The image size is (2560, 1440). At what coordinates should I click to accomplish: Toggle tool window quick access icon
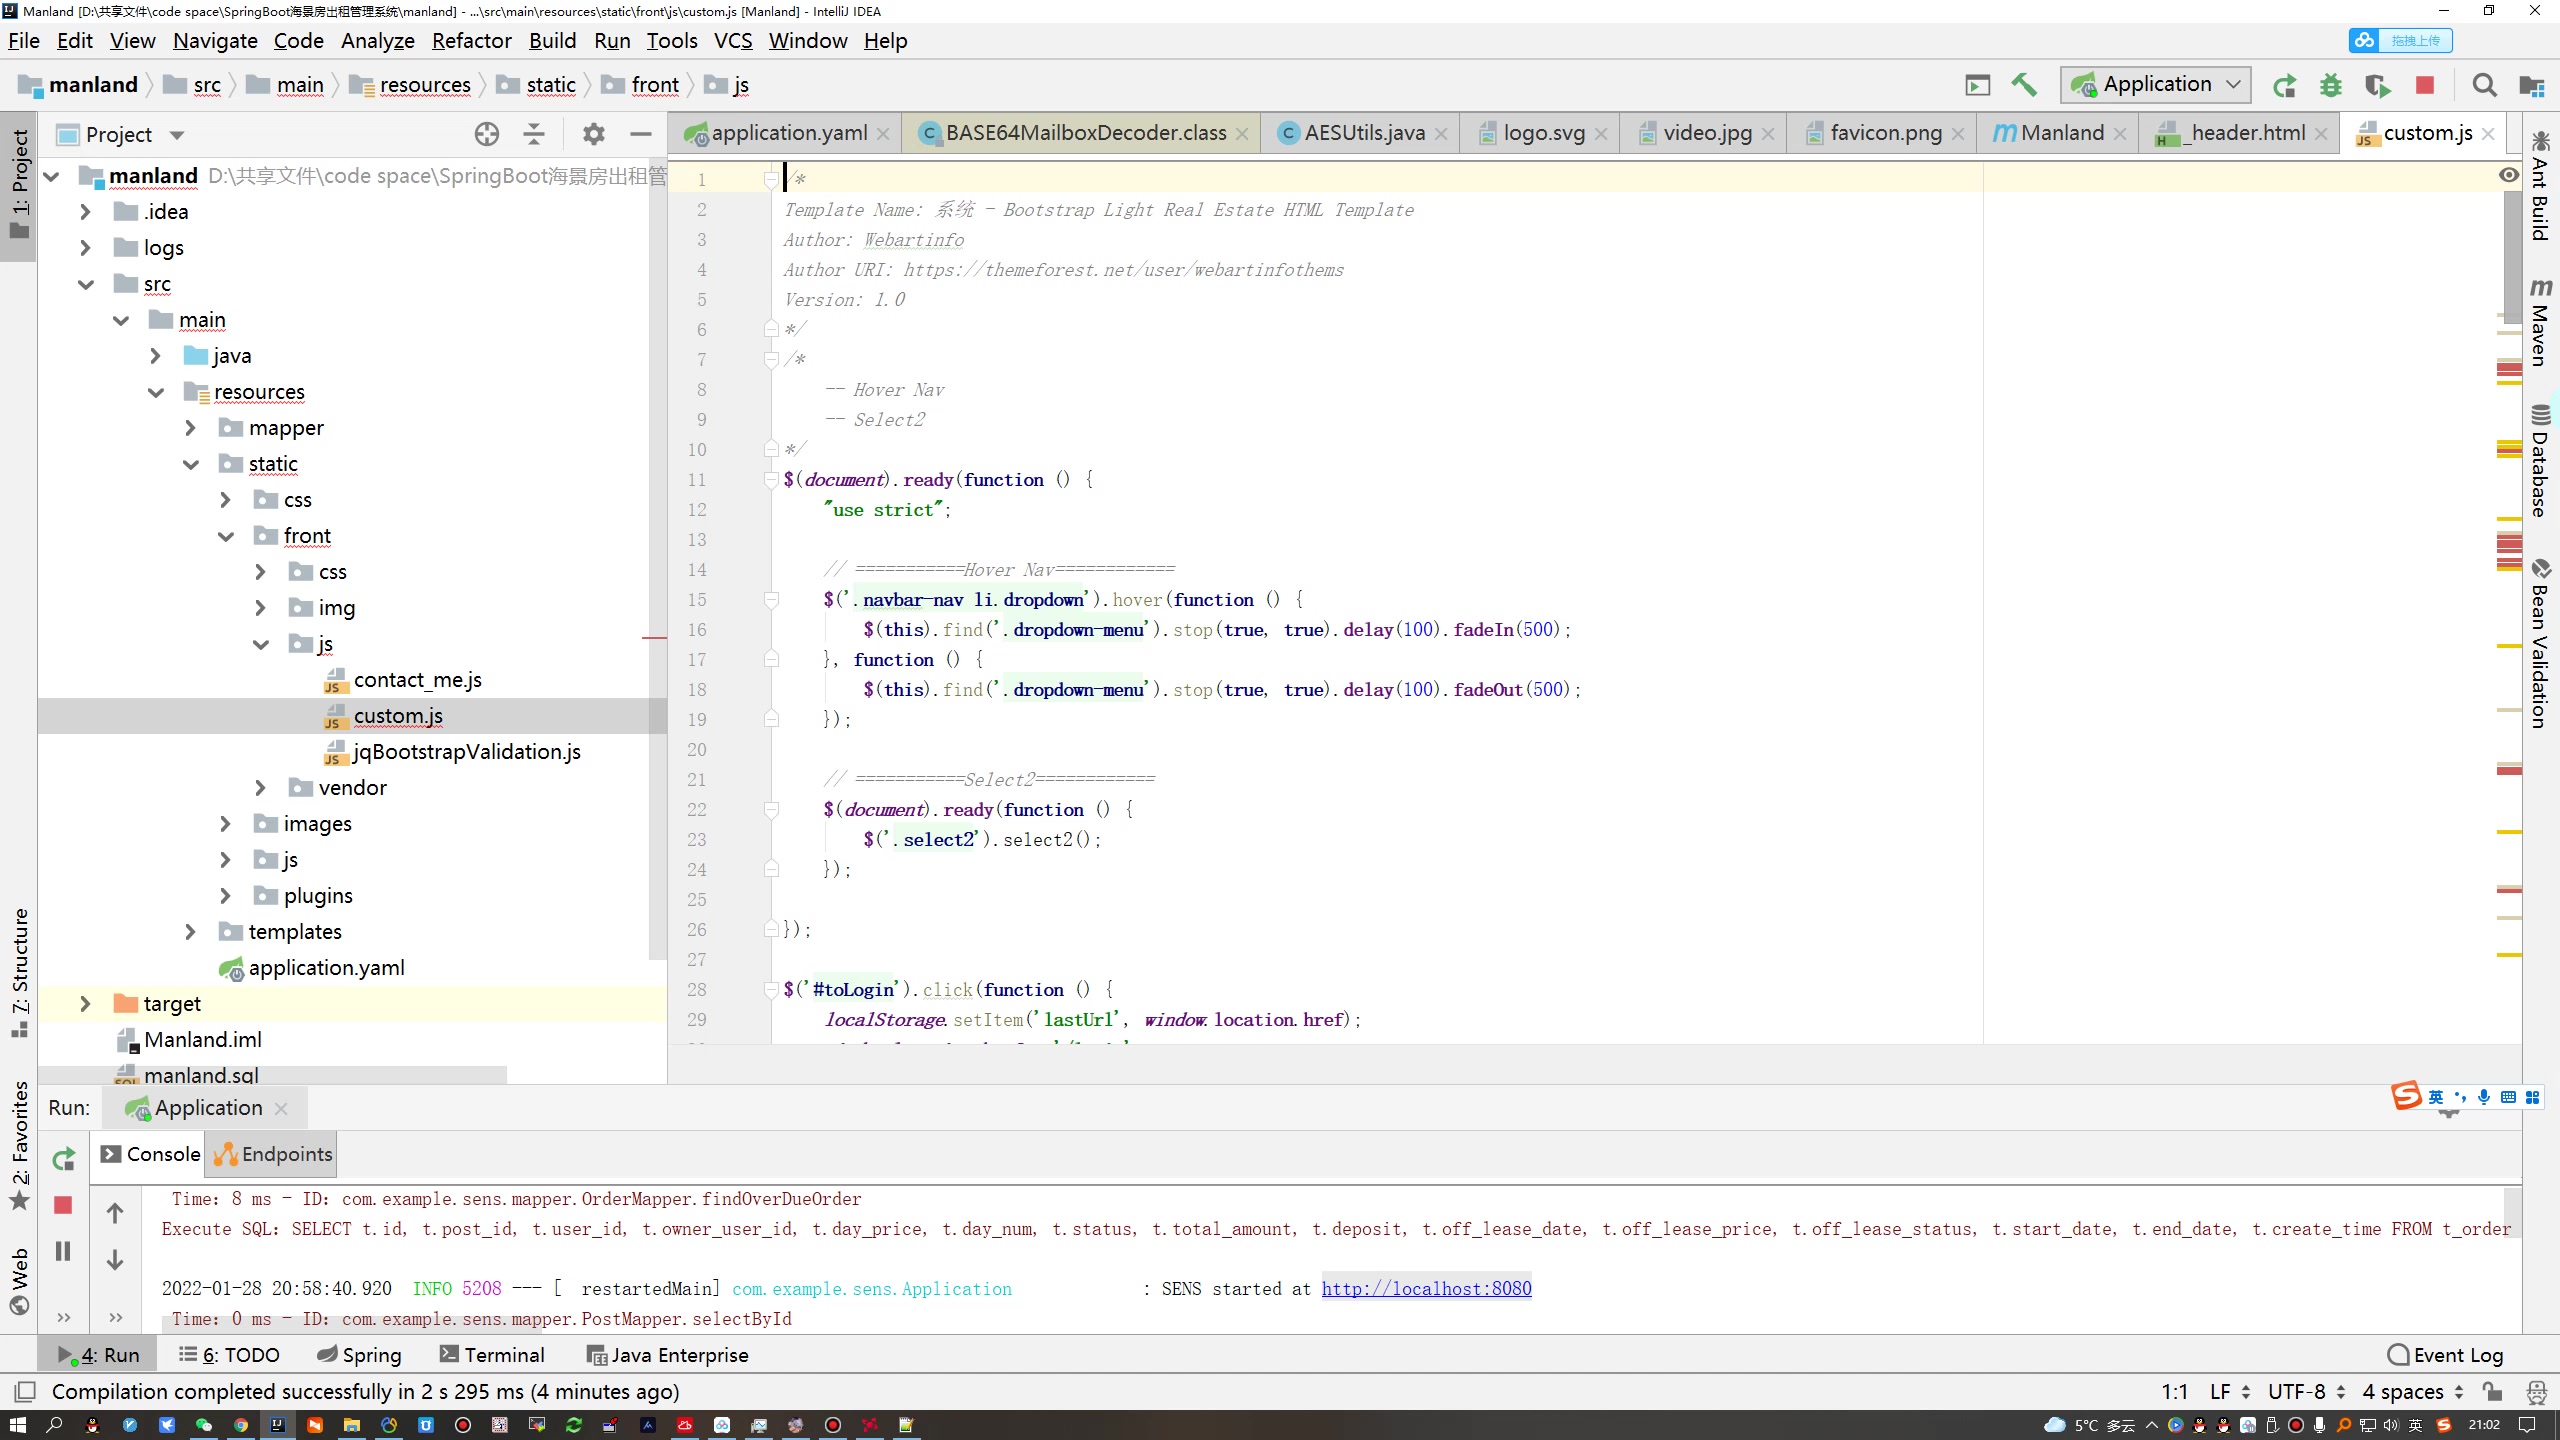(25, 1391)
